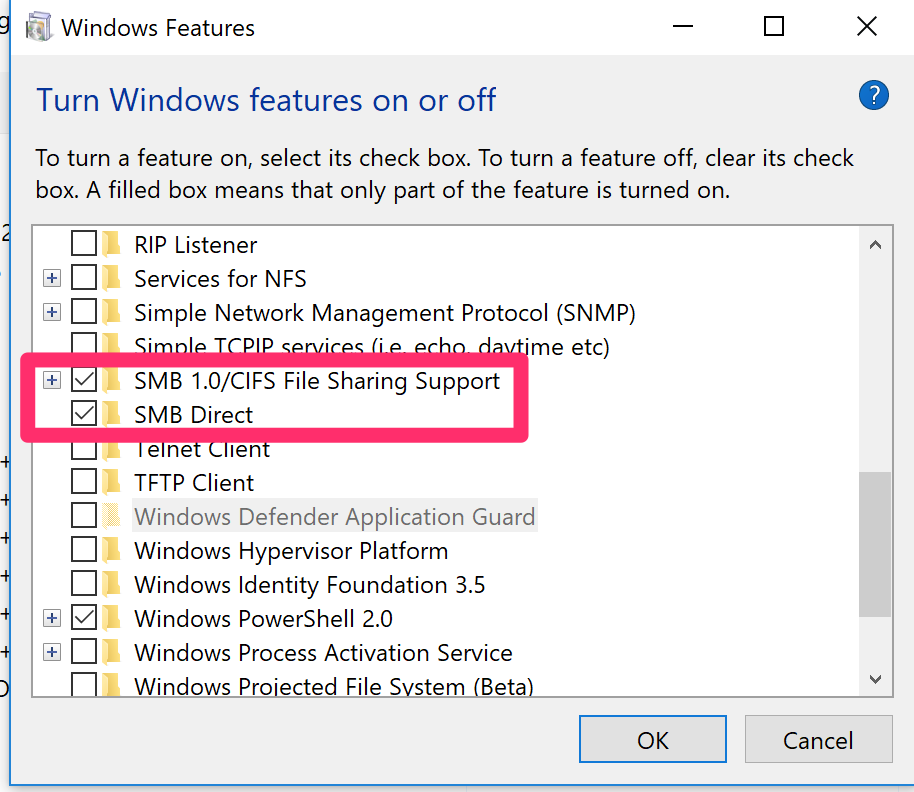Enable the TFTP Client checkbox

(84, 483)
